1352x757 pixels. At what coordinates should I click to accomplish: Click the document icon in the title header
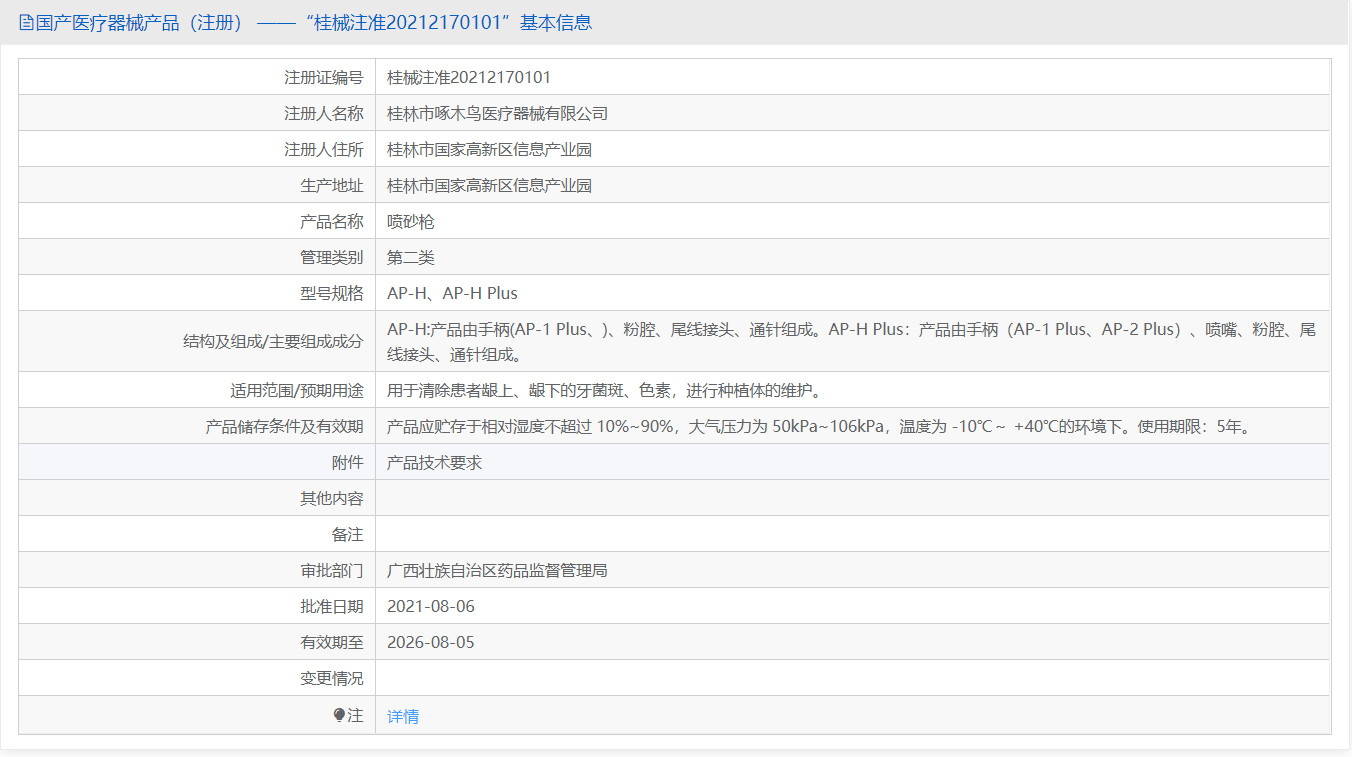coord(26,22)
